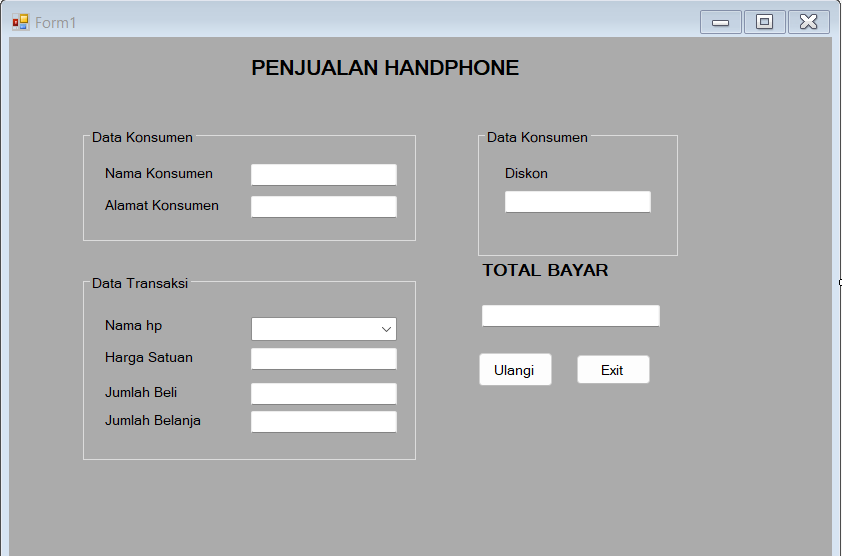This screenshot has height=556, width=842.
Task: Select the Harga Satuan input field
Action: click(323, 359)
